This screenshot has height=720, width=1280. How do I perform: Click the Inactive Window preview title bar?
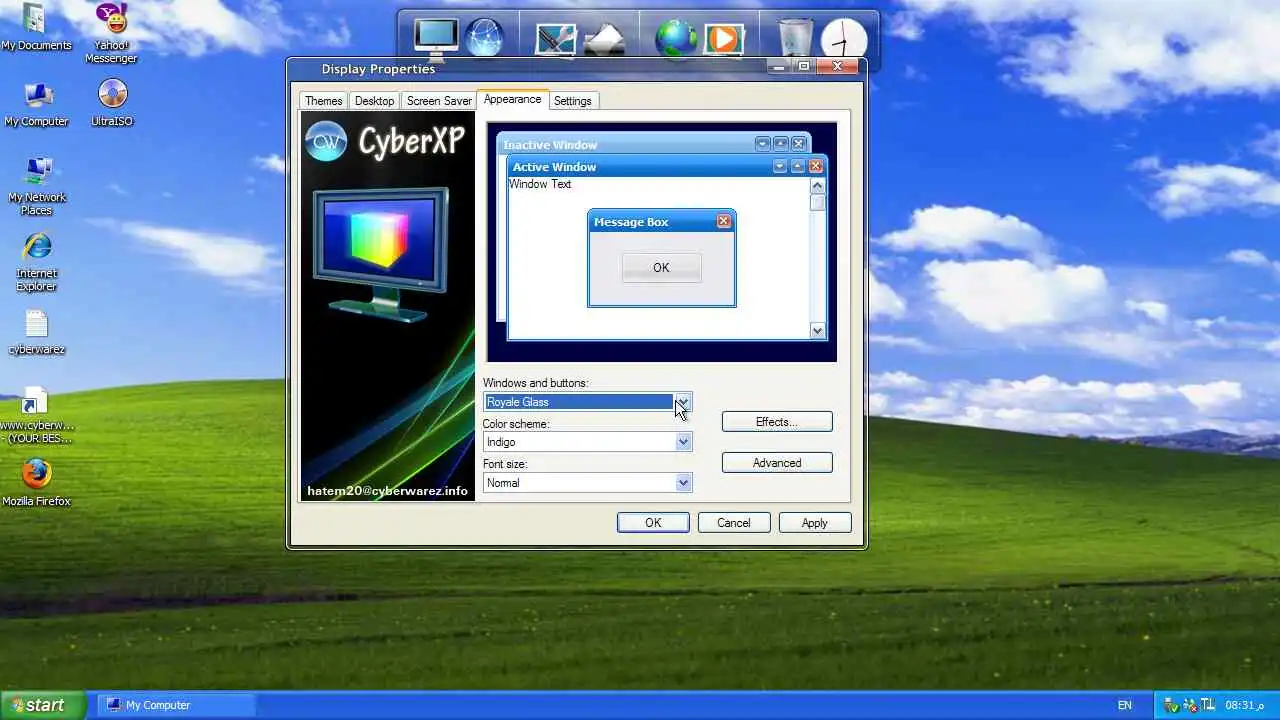tap(653, 145)
